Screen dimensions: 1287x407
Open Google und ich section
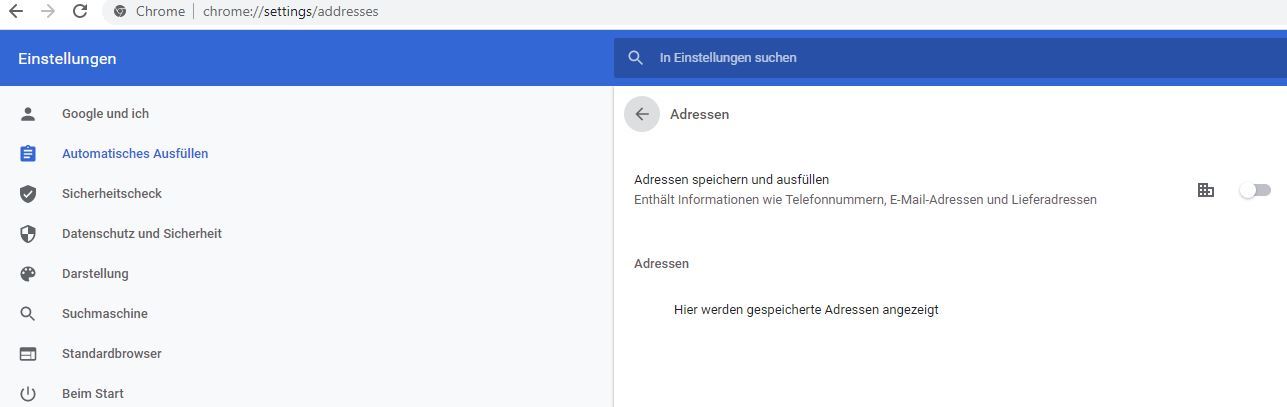(x=105, y=114)
